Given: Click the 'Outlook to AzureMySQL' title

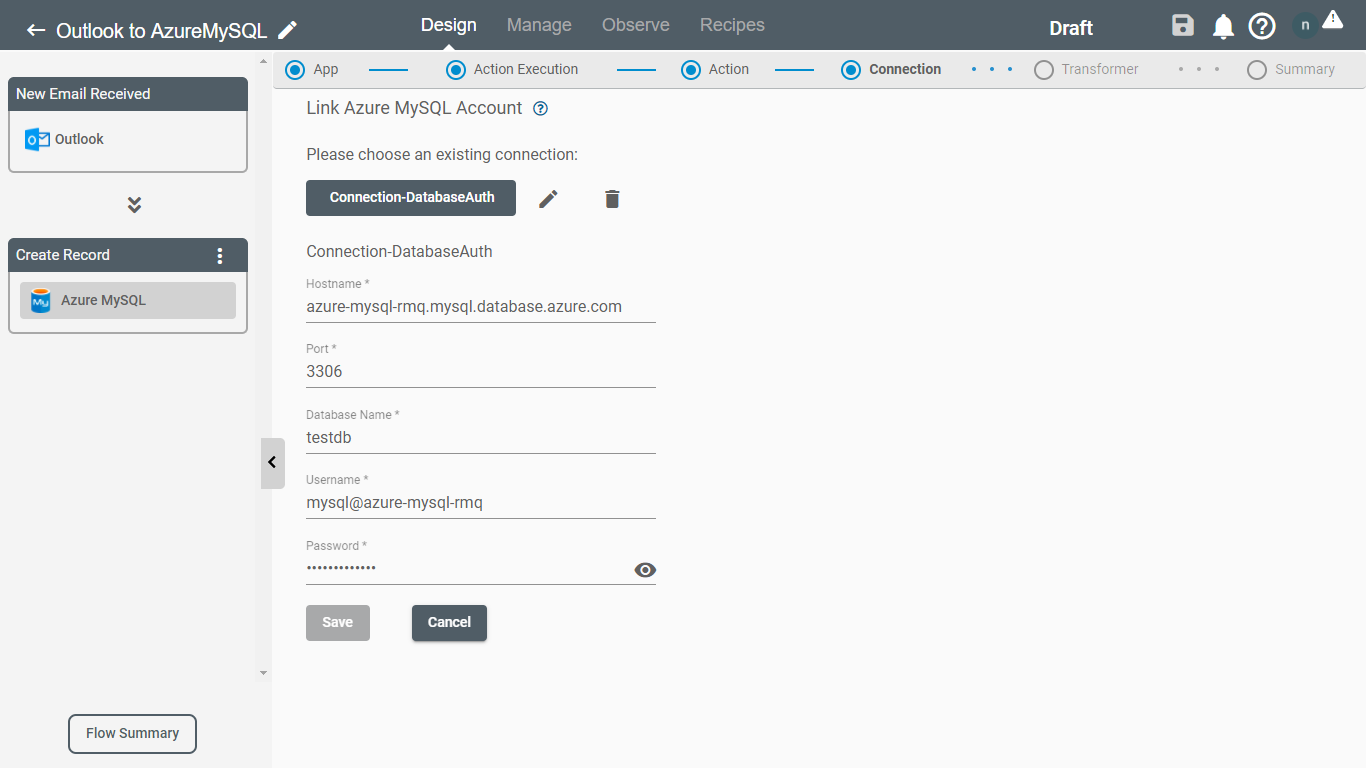Looking at the screenshot, I should tap(161, 31).
